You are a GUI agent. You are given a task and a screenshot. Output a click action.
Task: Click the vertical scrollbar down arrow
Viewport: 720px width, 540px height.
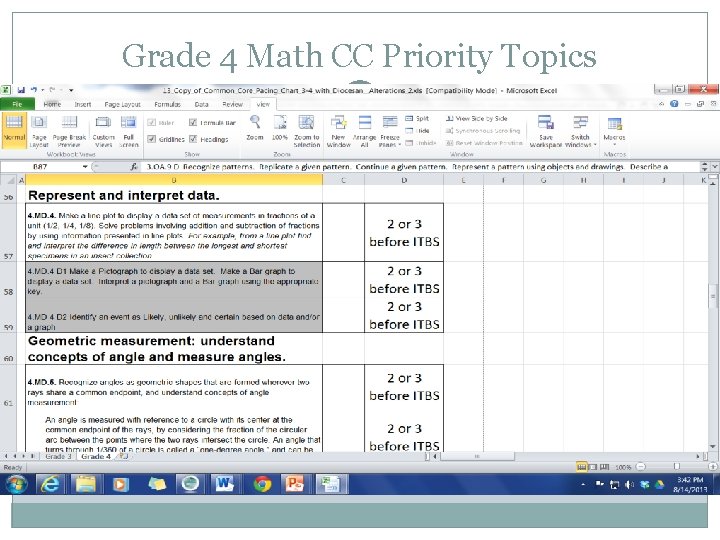(x=713, y=446)
